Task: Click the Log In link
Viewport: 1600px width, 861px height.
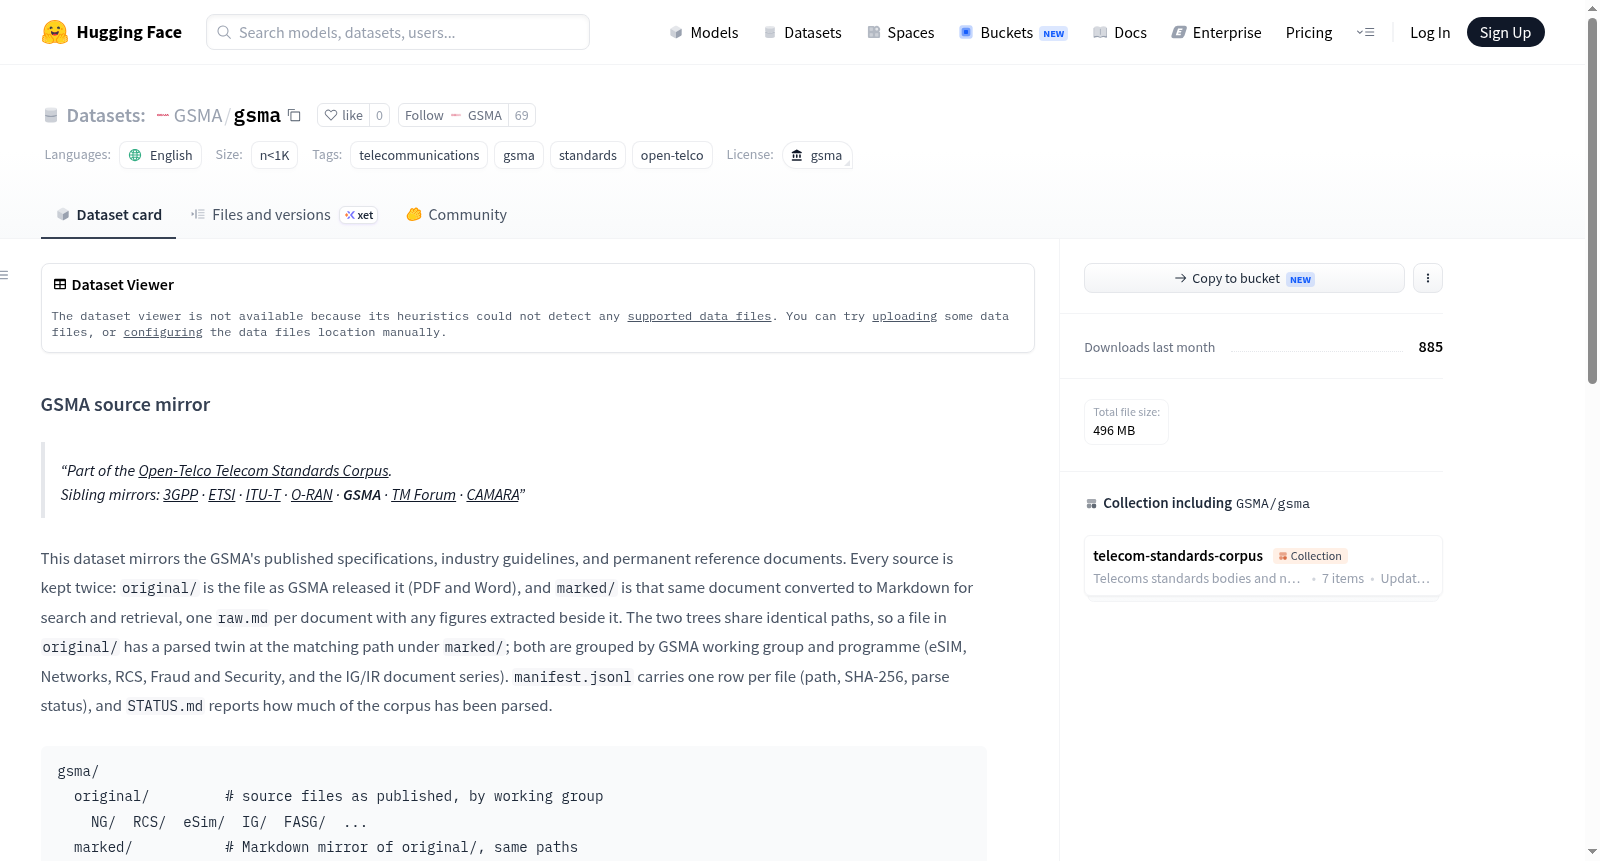Action: [1430, 32]
